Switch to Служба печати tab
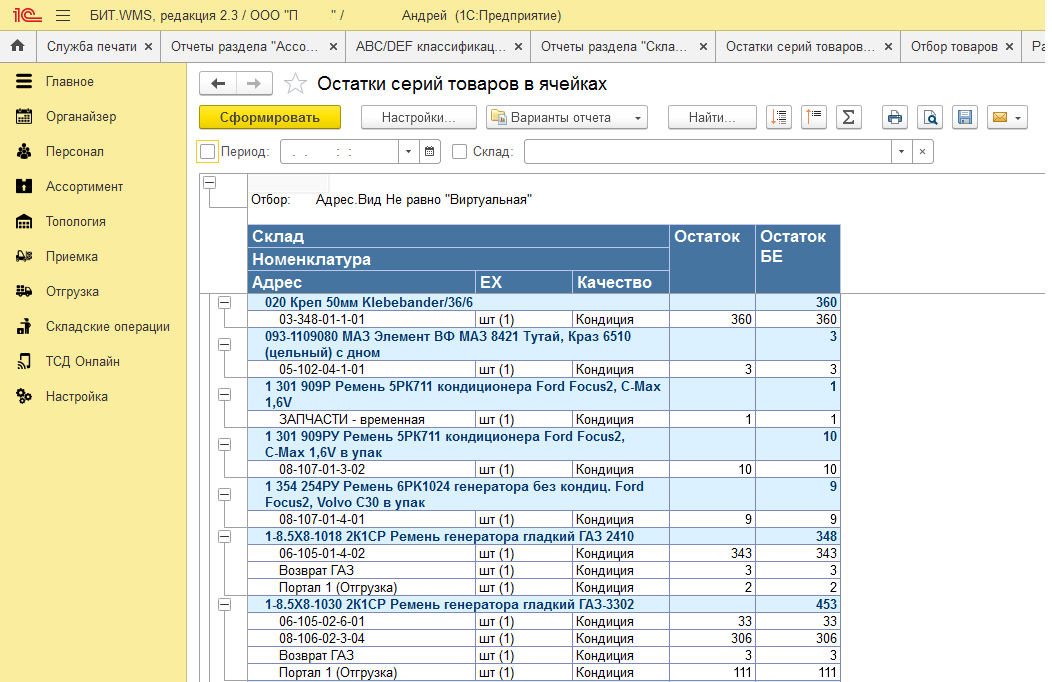This screenshot has width=1052, height=682. (x=92, y=46)
